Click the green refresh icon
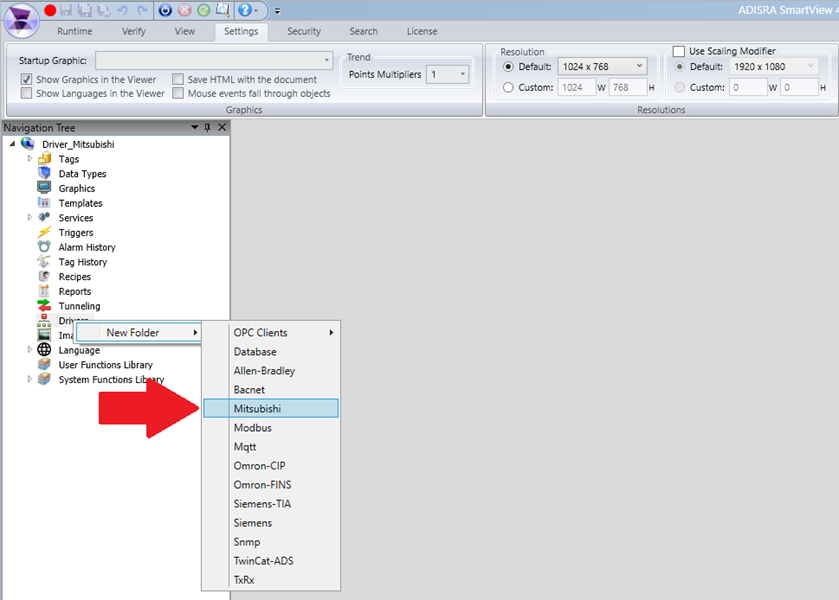The width and height of the screenshot is (839, 600). coord(203,10)
